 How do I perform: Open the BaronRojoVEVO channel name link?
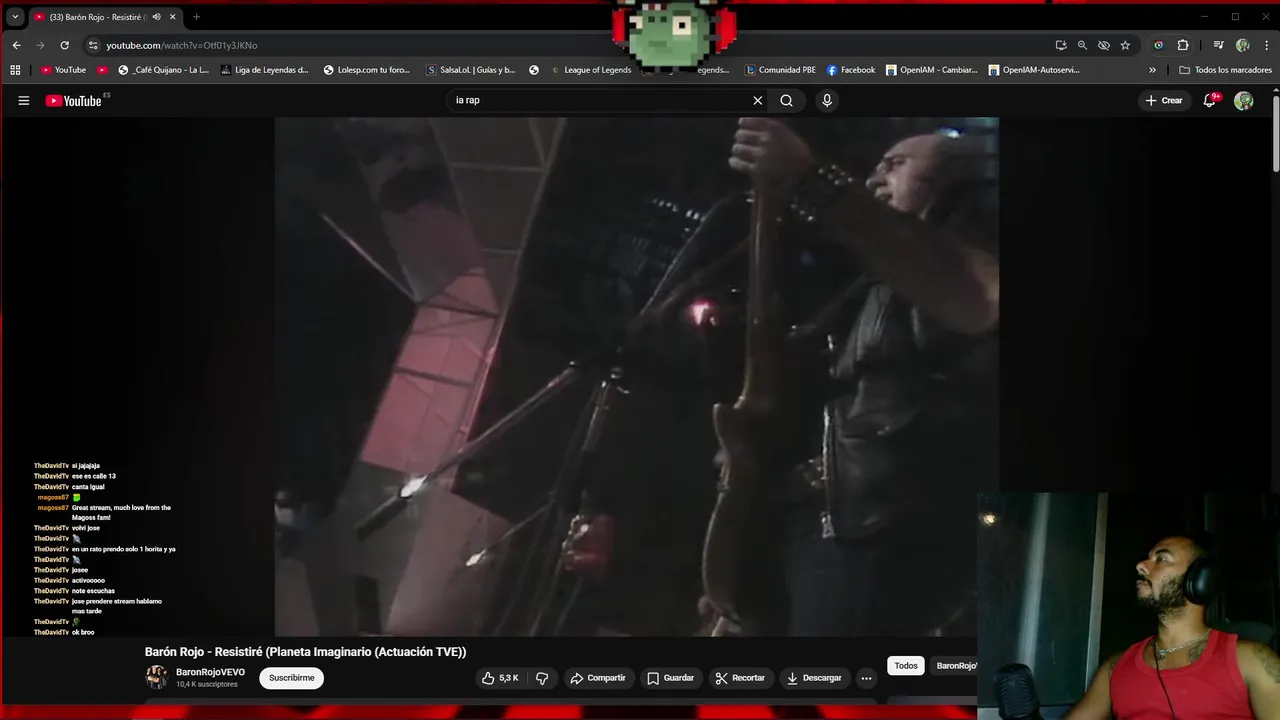tap(210, 672)
